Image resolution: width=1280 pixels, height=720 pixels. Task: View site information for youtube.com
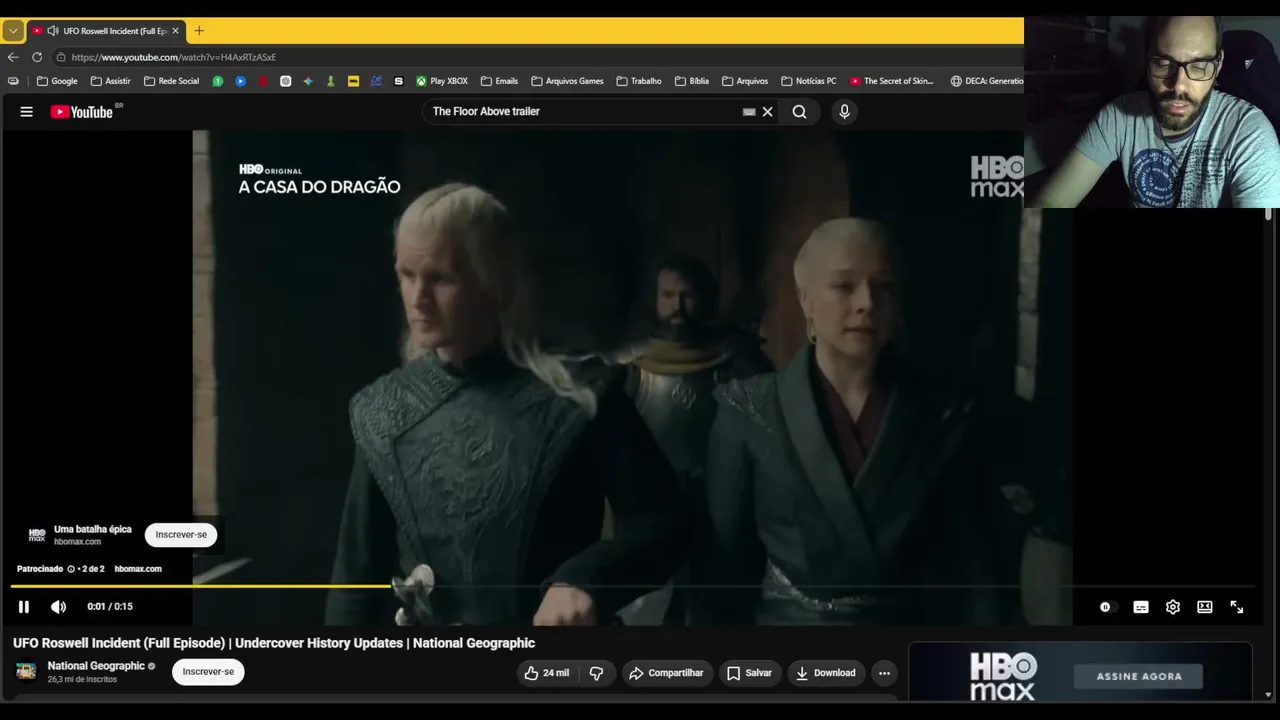pos(61,57)
